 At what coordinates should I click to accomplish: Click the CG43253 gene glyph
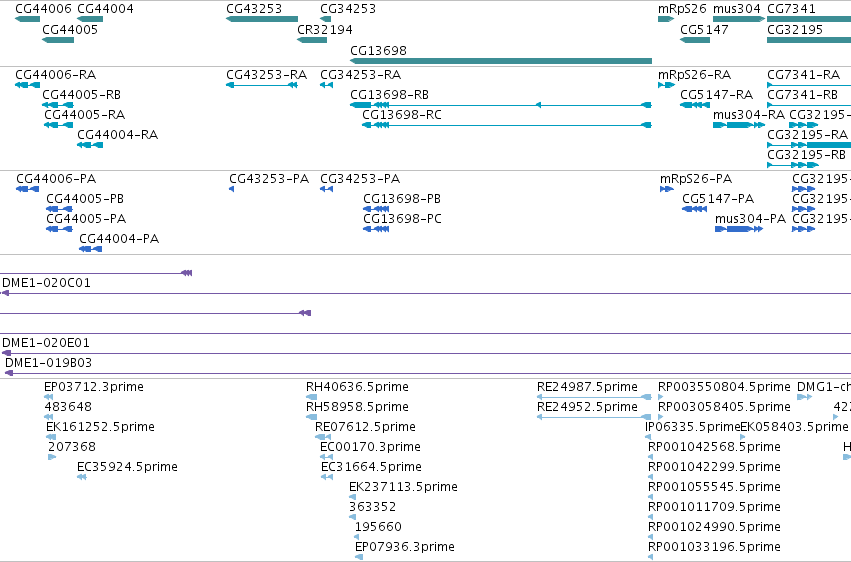click(262, 19)
